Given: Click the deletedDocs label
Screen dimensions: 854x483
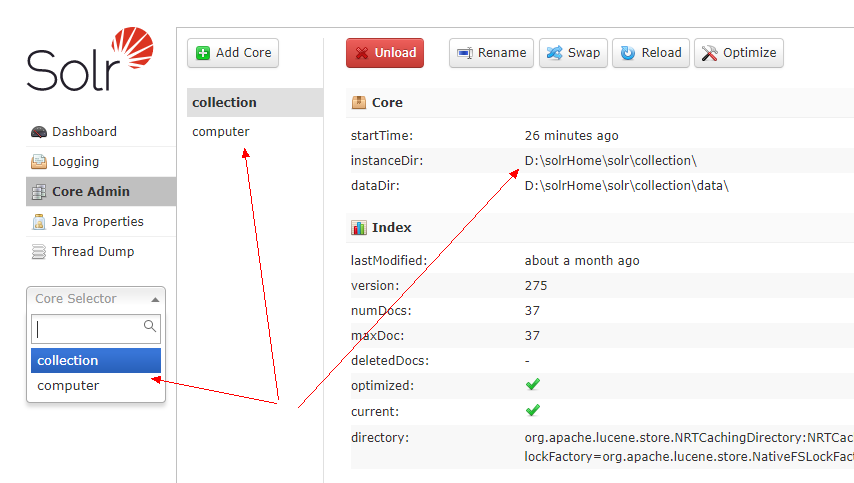Looking at the screenshot, I should point(390,361).
